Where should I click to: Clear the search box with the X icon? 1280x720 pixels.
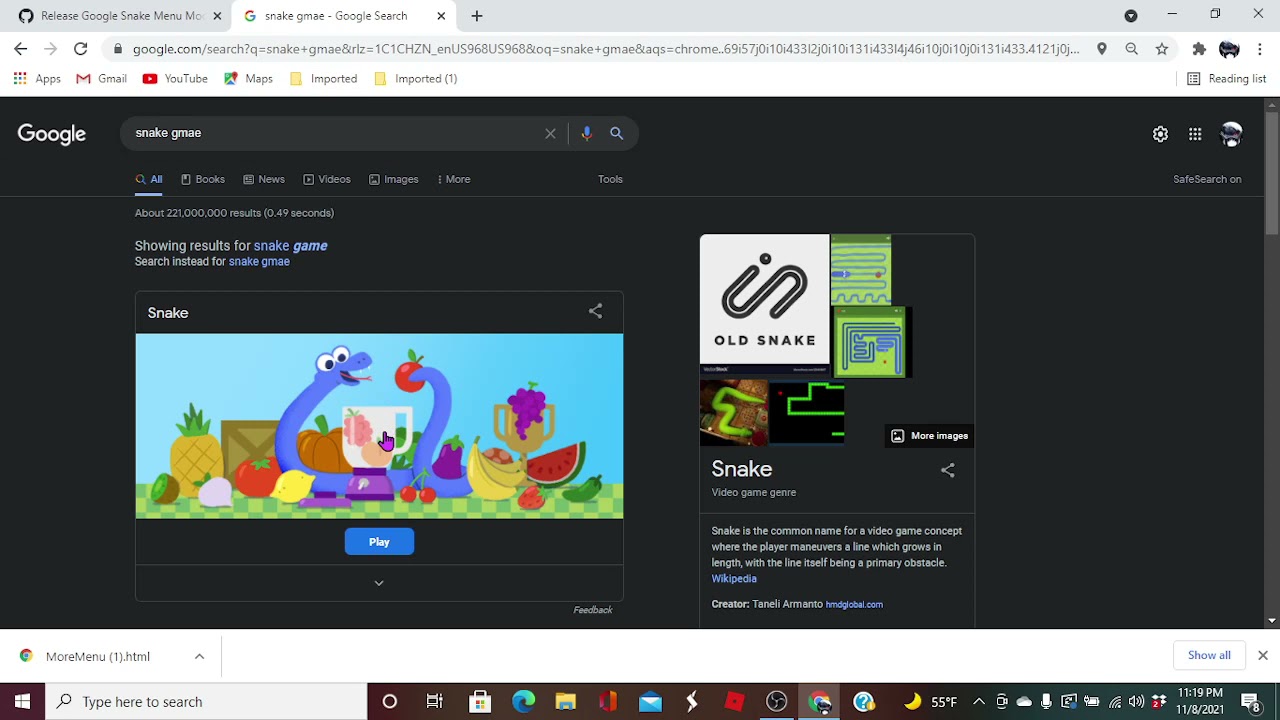click(550, 133)
